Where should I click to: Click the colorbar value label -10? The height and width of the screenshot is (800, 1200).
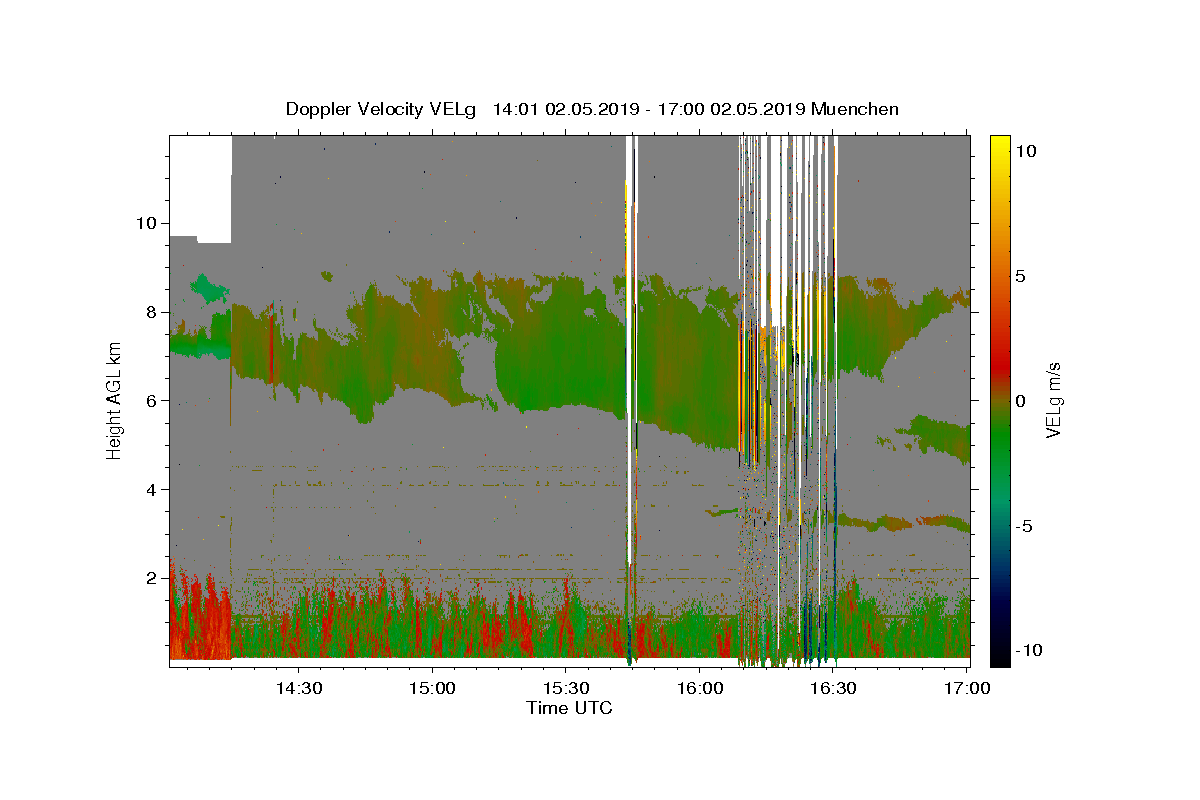click(1028, 650)
